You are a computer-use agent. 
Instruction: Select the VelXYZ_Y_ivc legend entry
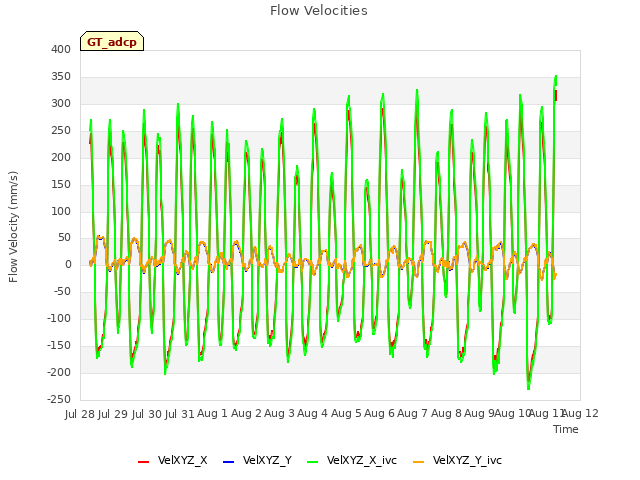(458, 460)
